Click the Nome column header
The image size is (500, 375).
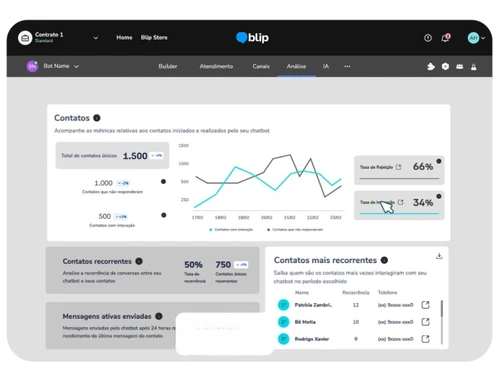coord(302,293)
